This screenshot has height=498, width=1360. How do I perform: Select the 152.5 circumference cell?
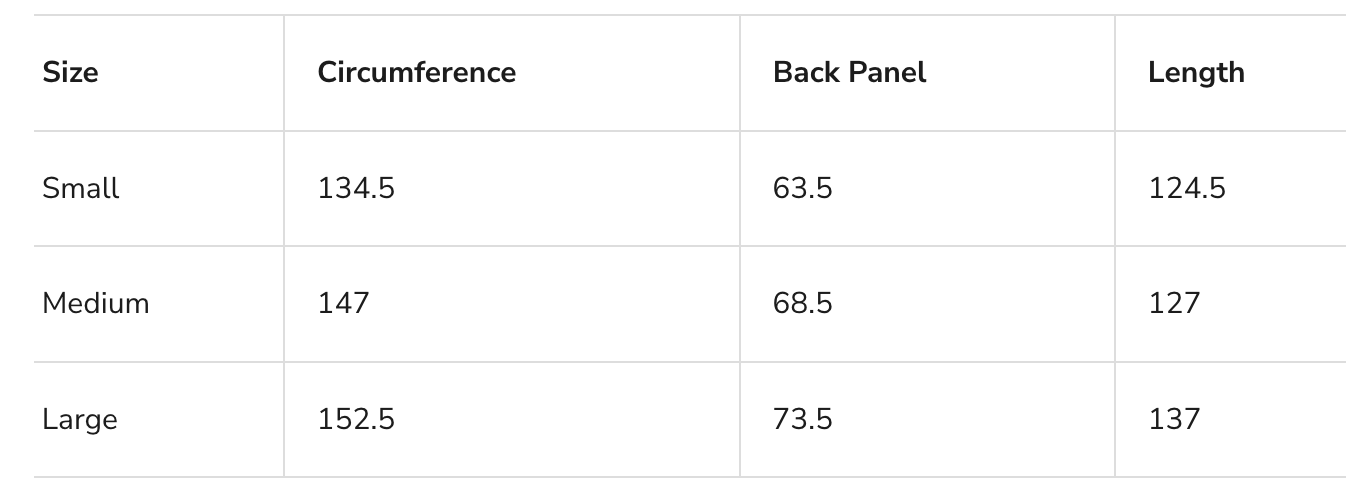point(356,419)
